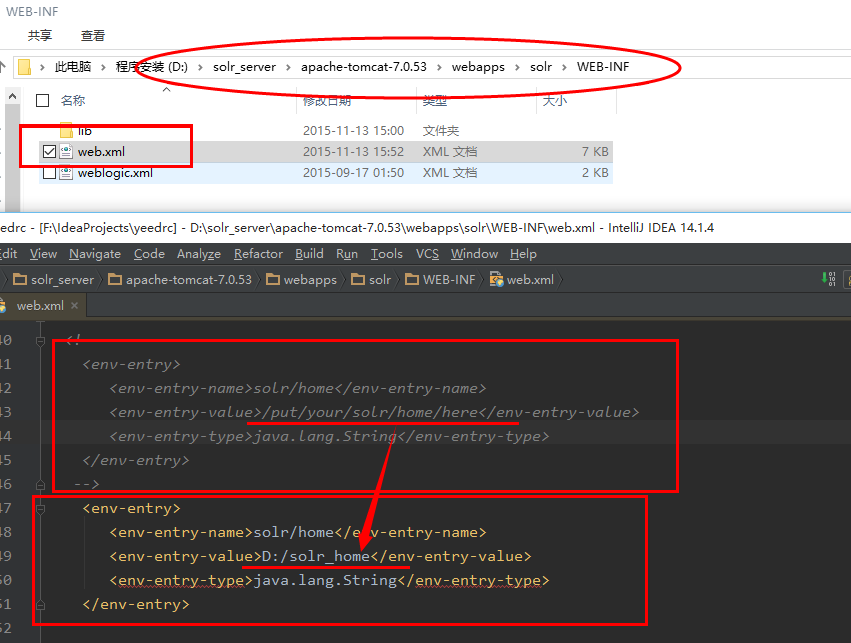Open the Tools menu
This screenshot has height=643, width=851.
[x=386, y=253]
